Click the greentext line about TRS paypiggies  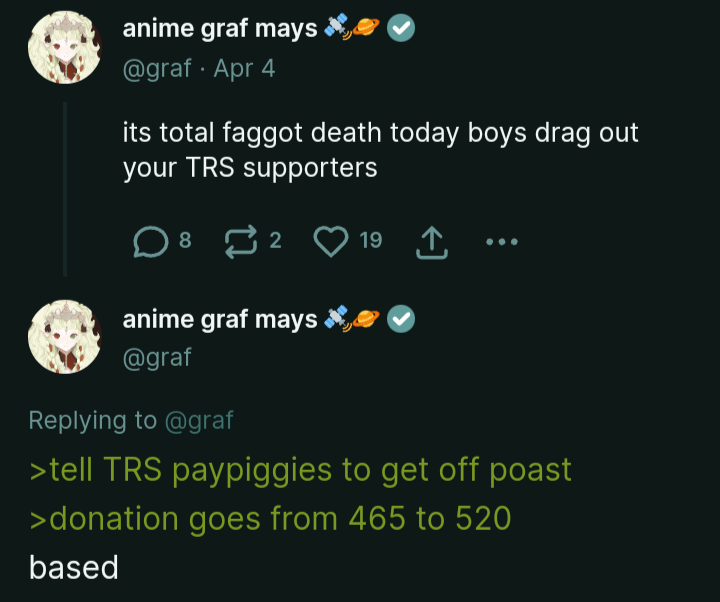300,470
